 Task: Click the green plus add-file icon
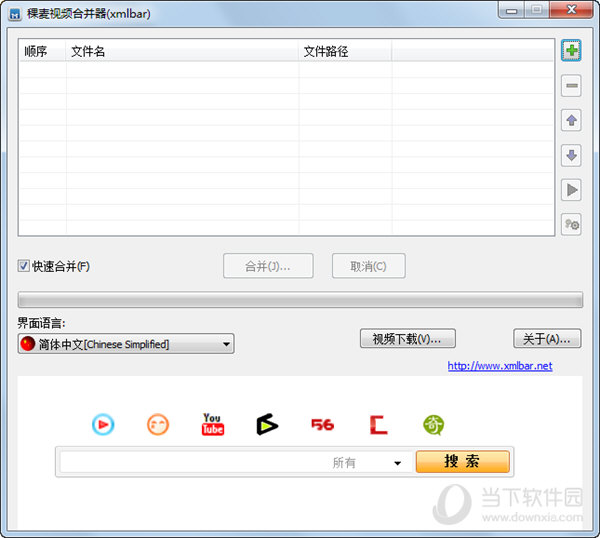tap(571, 50)
